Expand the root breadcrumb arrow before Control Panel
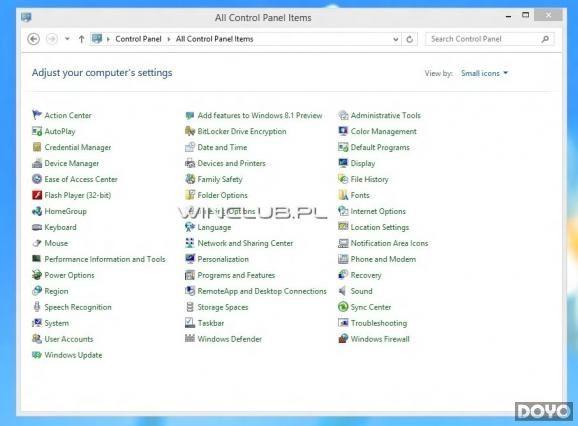The image size is (578, 426). tap(108, 39)
